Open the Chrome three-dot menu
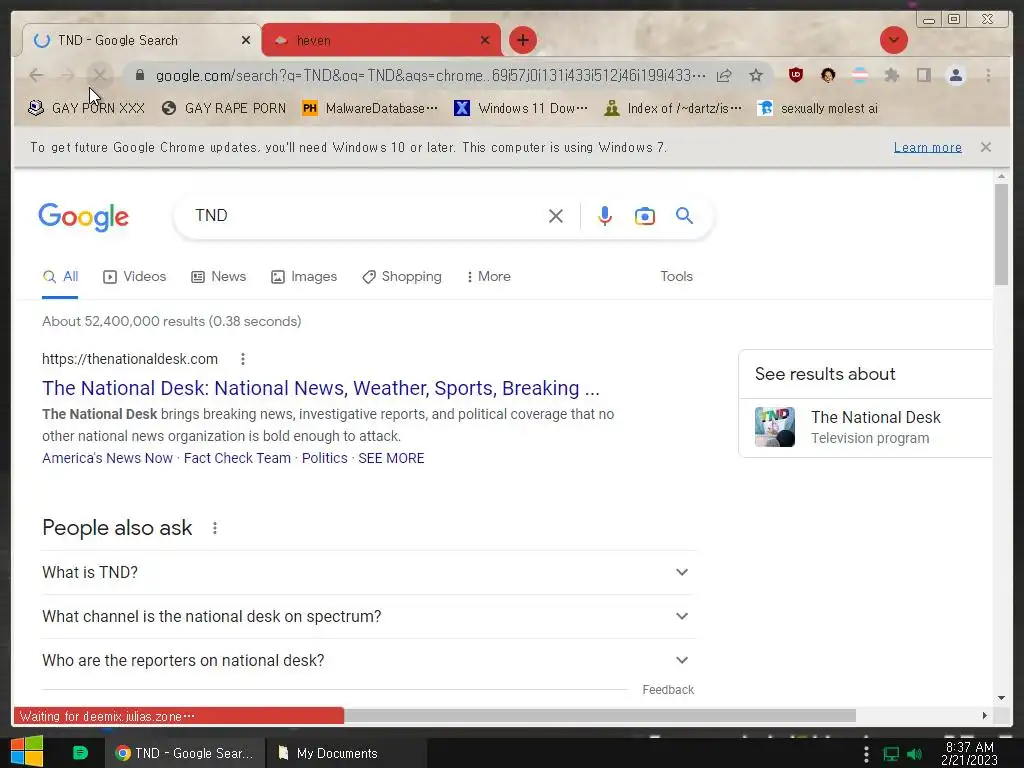The width and height of the screenshot is (1024, 768). tap(988, 75)
